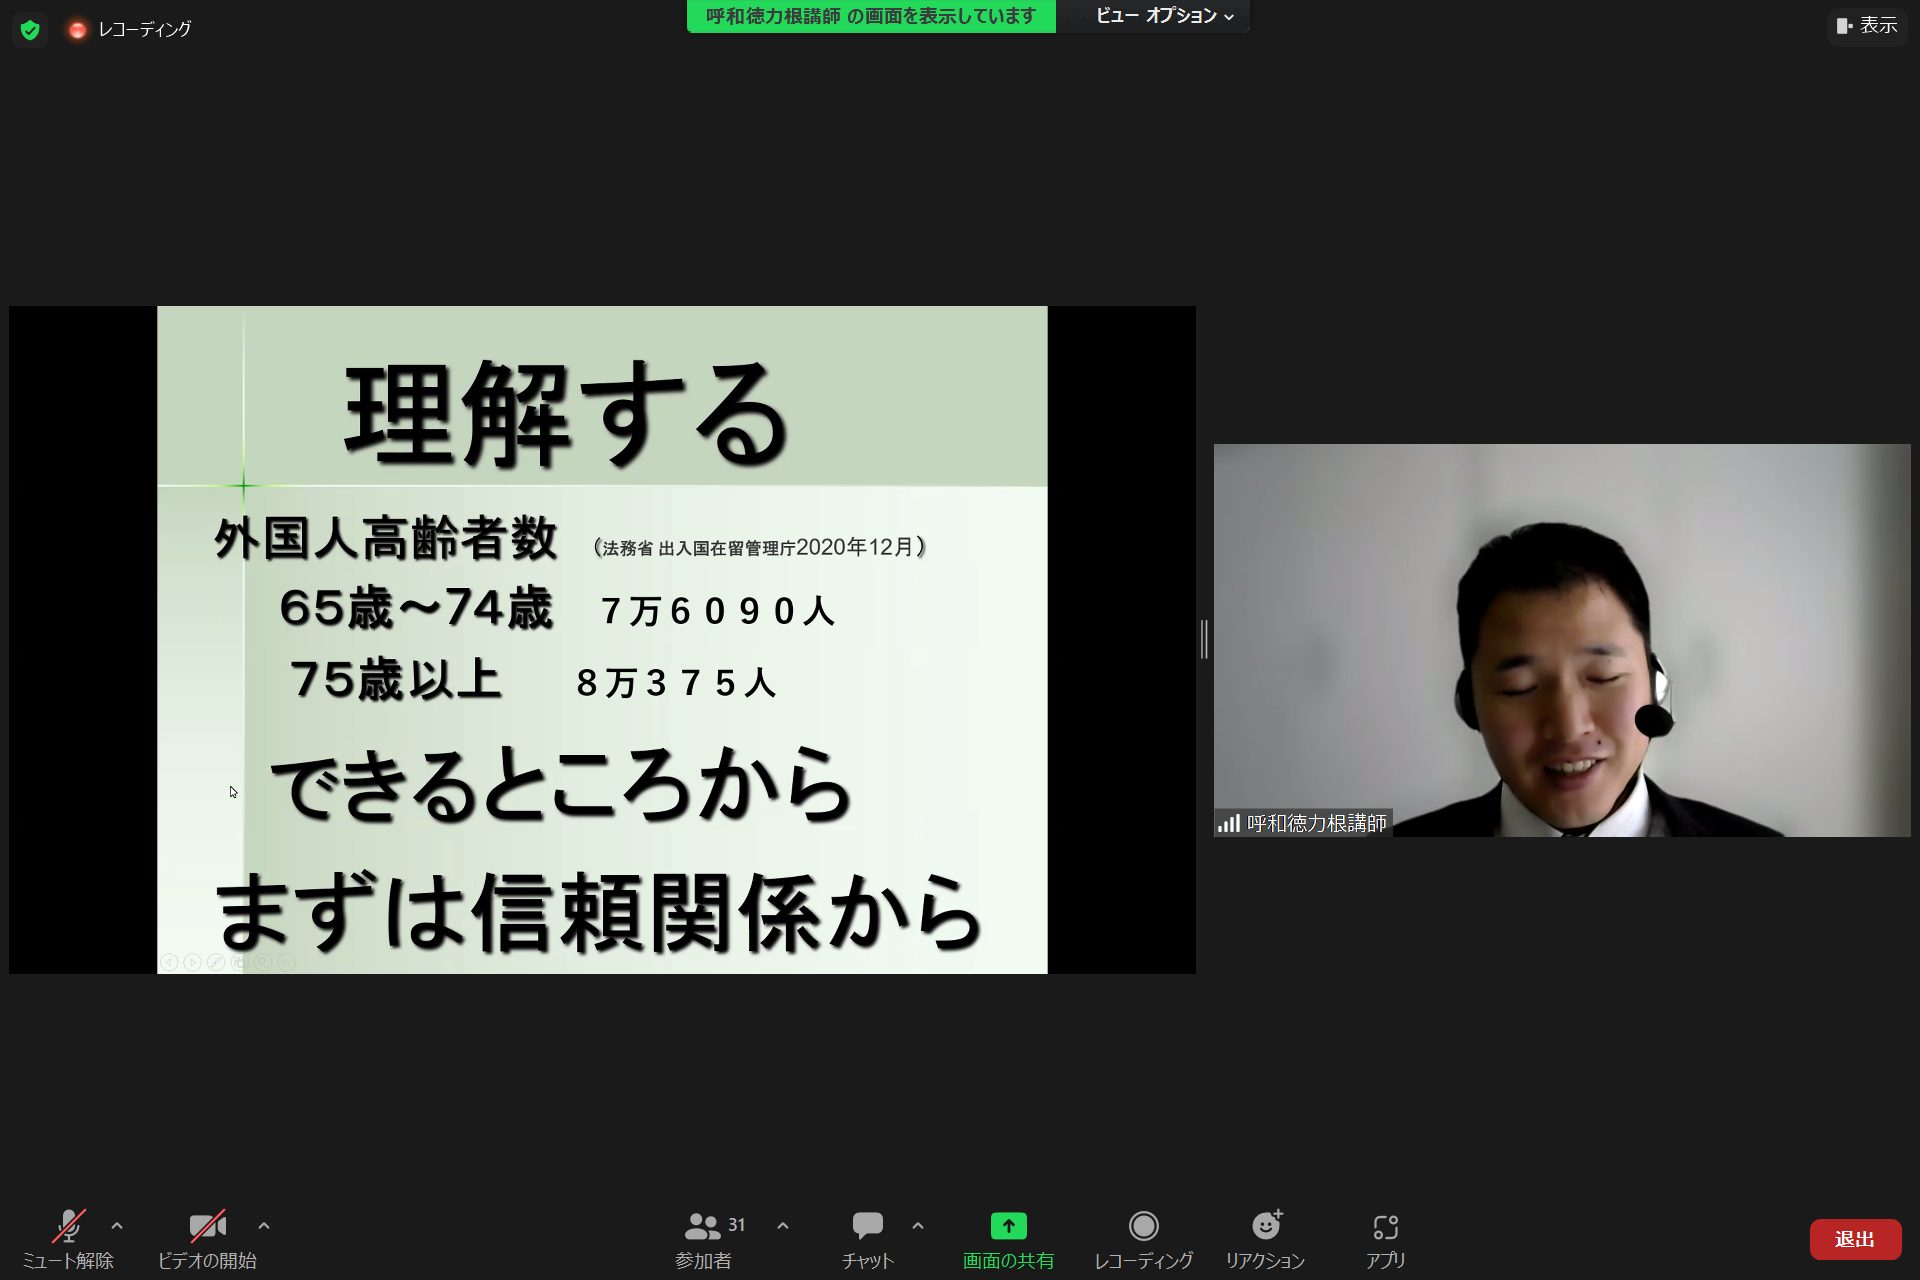Viewport: 1920px width, 1280px height.
Task: Open the ビュー オプション dropdown
Action: [x=1164, y=16]
